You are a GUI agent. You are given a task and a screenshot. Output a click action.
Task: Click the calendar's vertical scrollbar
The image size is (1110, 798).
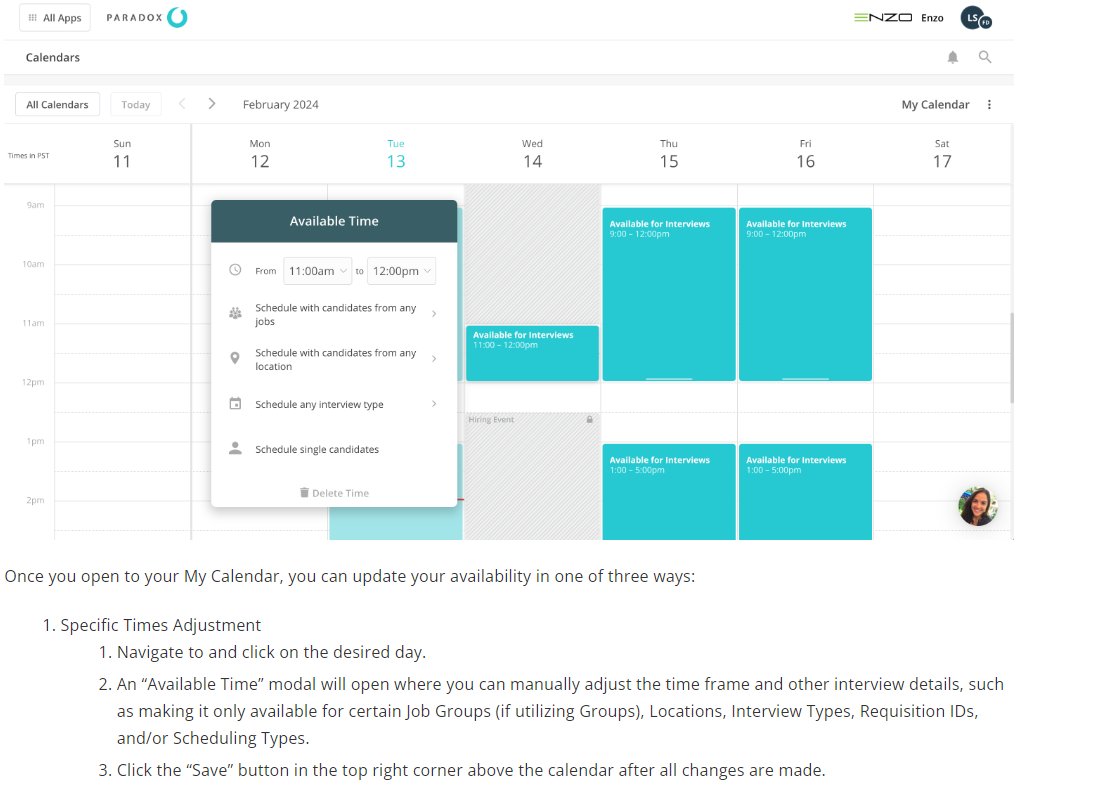point(1011,357)
